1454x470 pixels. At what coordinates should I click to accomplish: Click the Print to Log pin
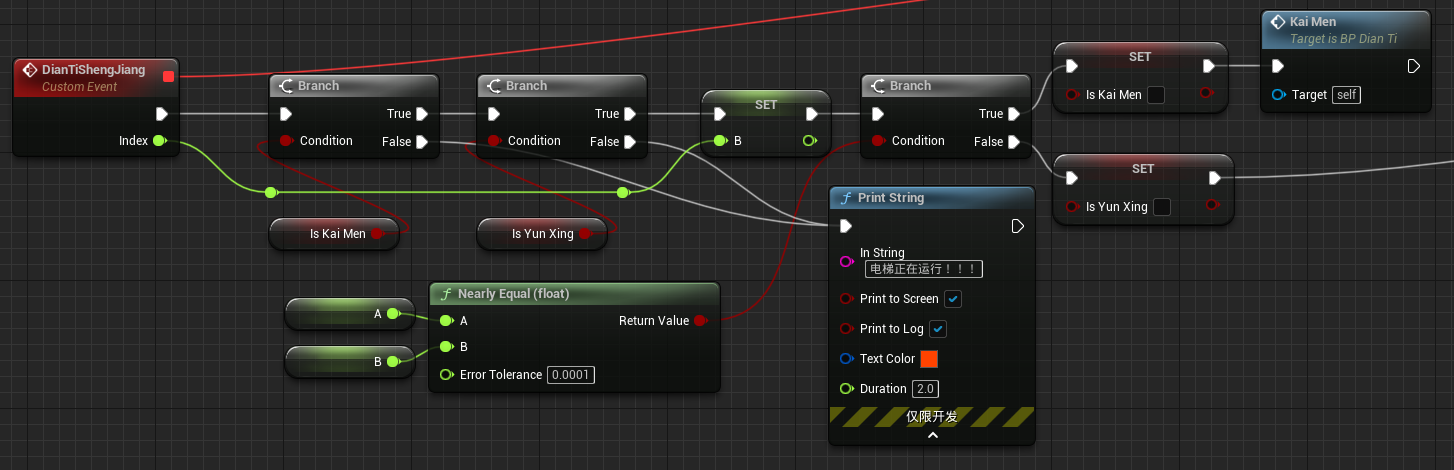pyautogui.click(x=847, y=329)
